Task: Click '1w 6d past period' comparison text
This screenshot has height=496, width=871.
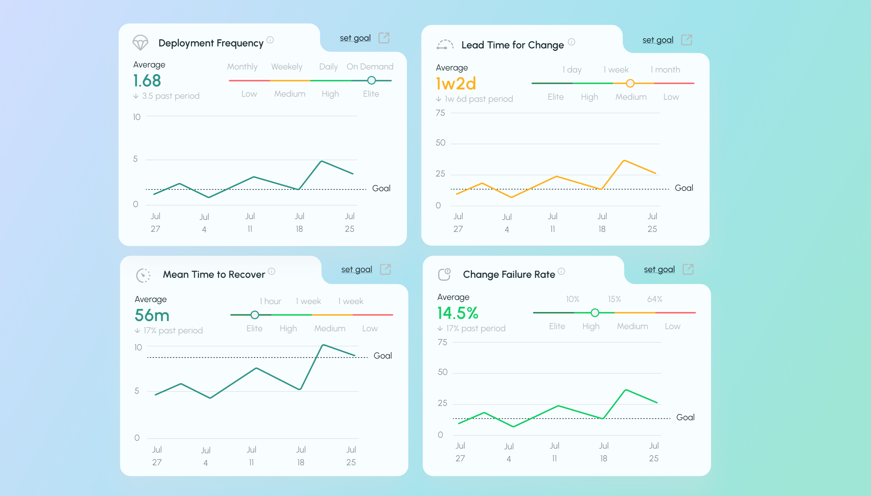Action: point(479,99)
